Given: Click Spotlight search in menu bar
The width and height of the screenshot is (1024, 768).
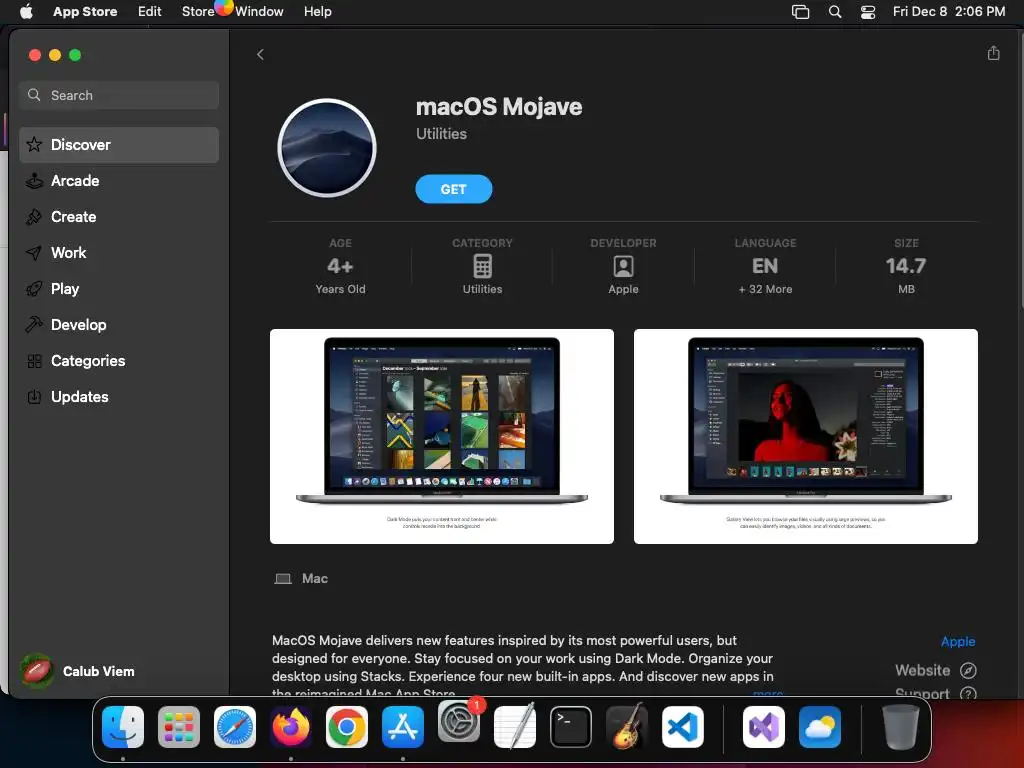Looking at the screenshot, I should (x=835, y=12).
